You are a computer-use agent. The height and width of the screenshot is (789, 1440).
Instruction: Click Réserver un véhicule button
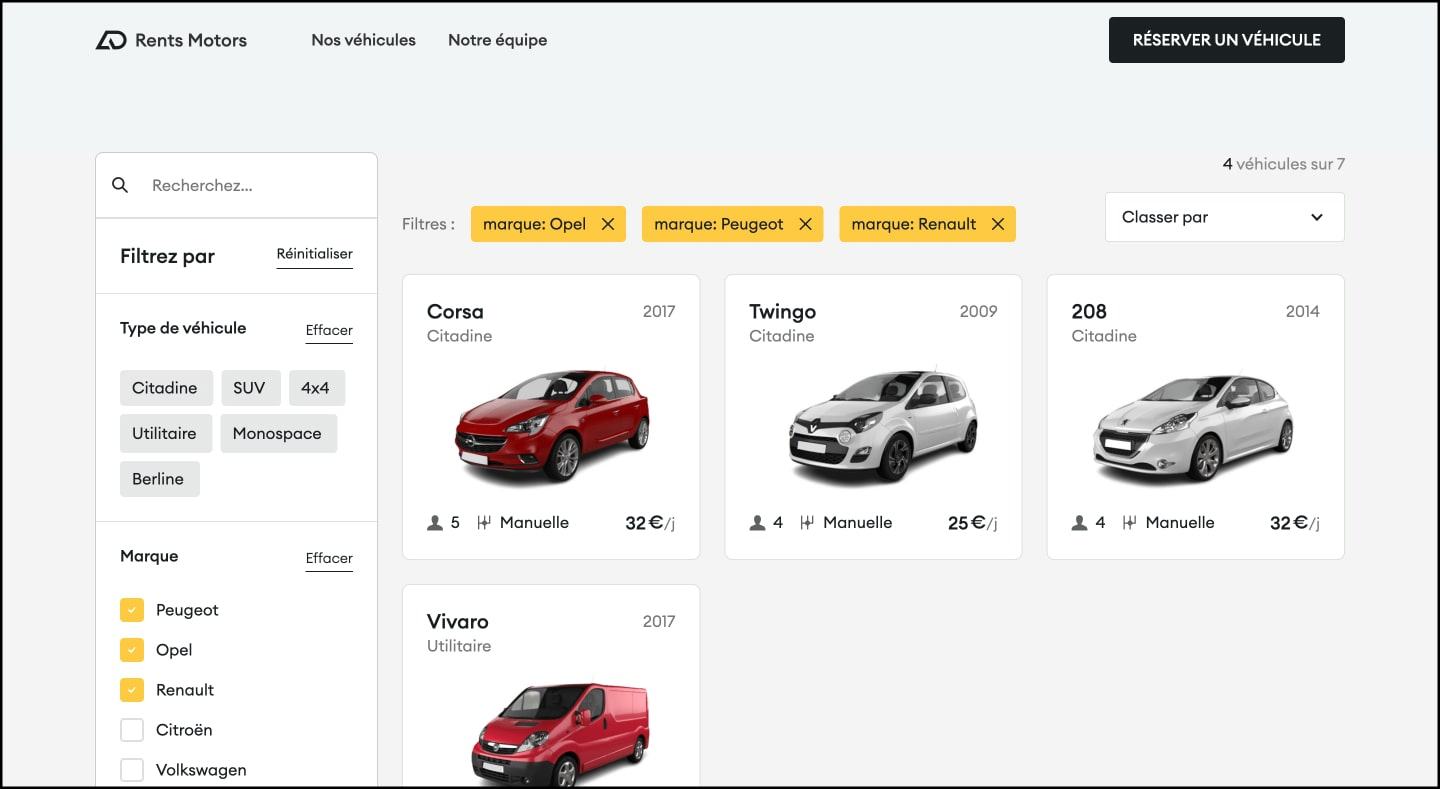tap(1226, 40)
